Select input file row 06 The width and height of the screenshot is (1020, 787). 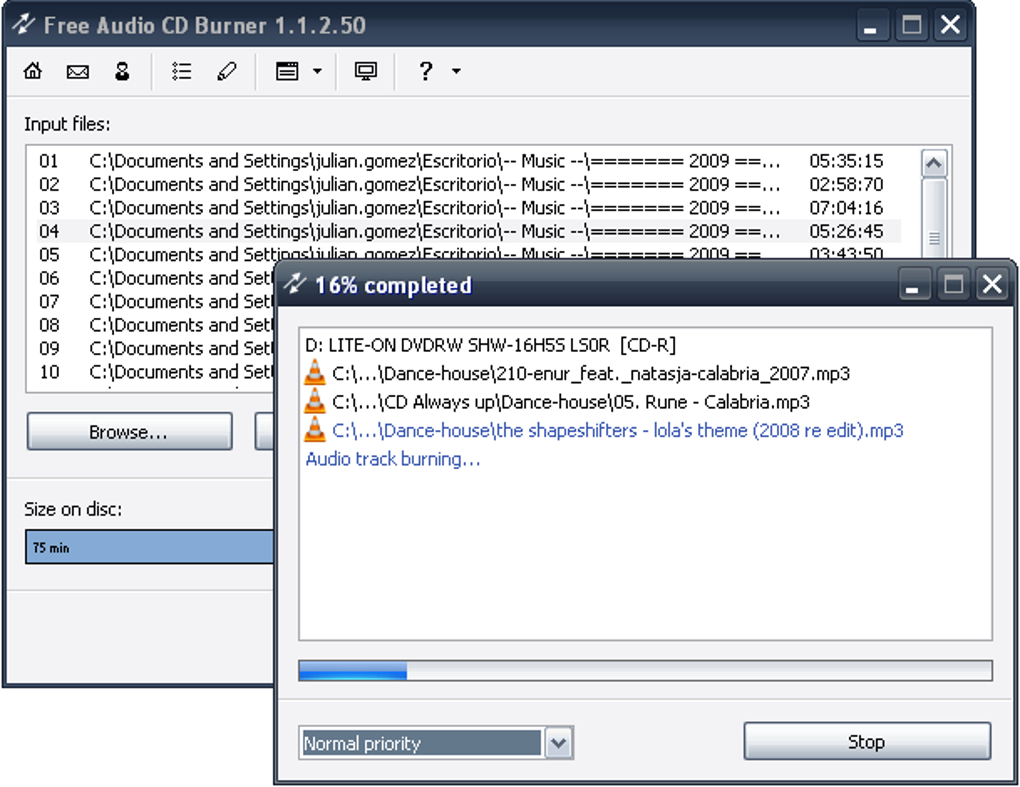(x=155, y=278)
